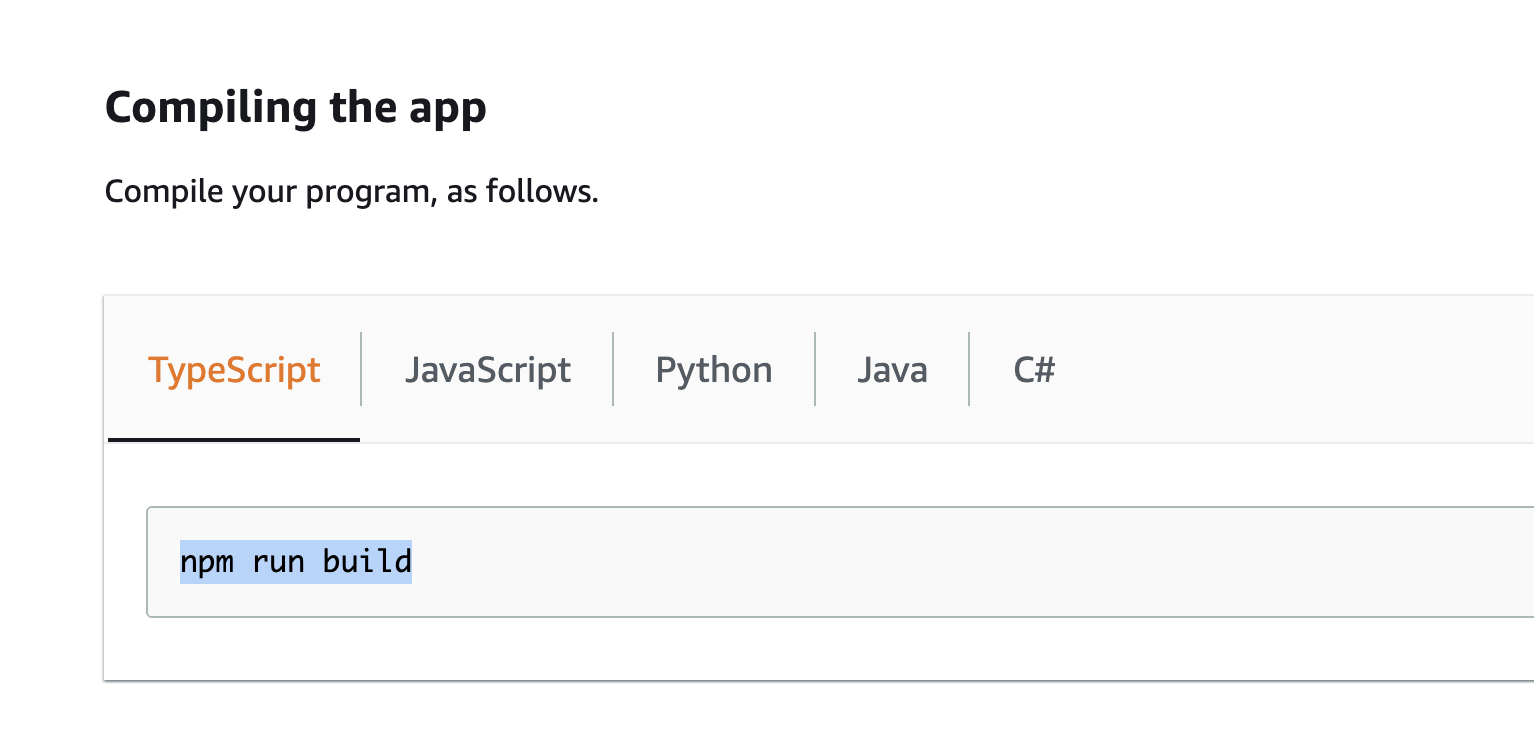The height and width of the screenshot is (756, 1534).
Task: Click the Compile your program sentence
Action: coord(351,190)
